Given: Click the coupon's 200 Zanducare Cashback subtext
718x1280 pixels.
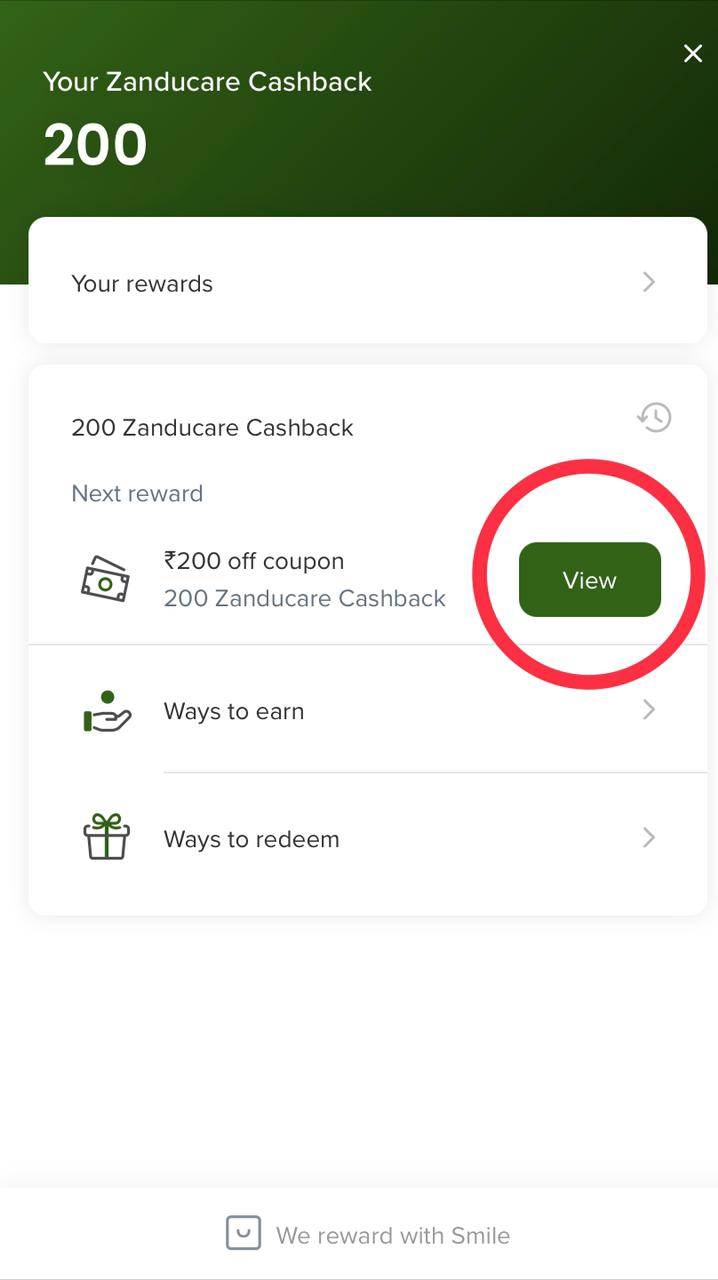Looking at the screenshot, I should [x=305, y=598].
